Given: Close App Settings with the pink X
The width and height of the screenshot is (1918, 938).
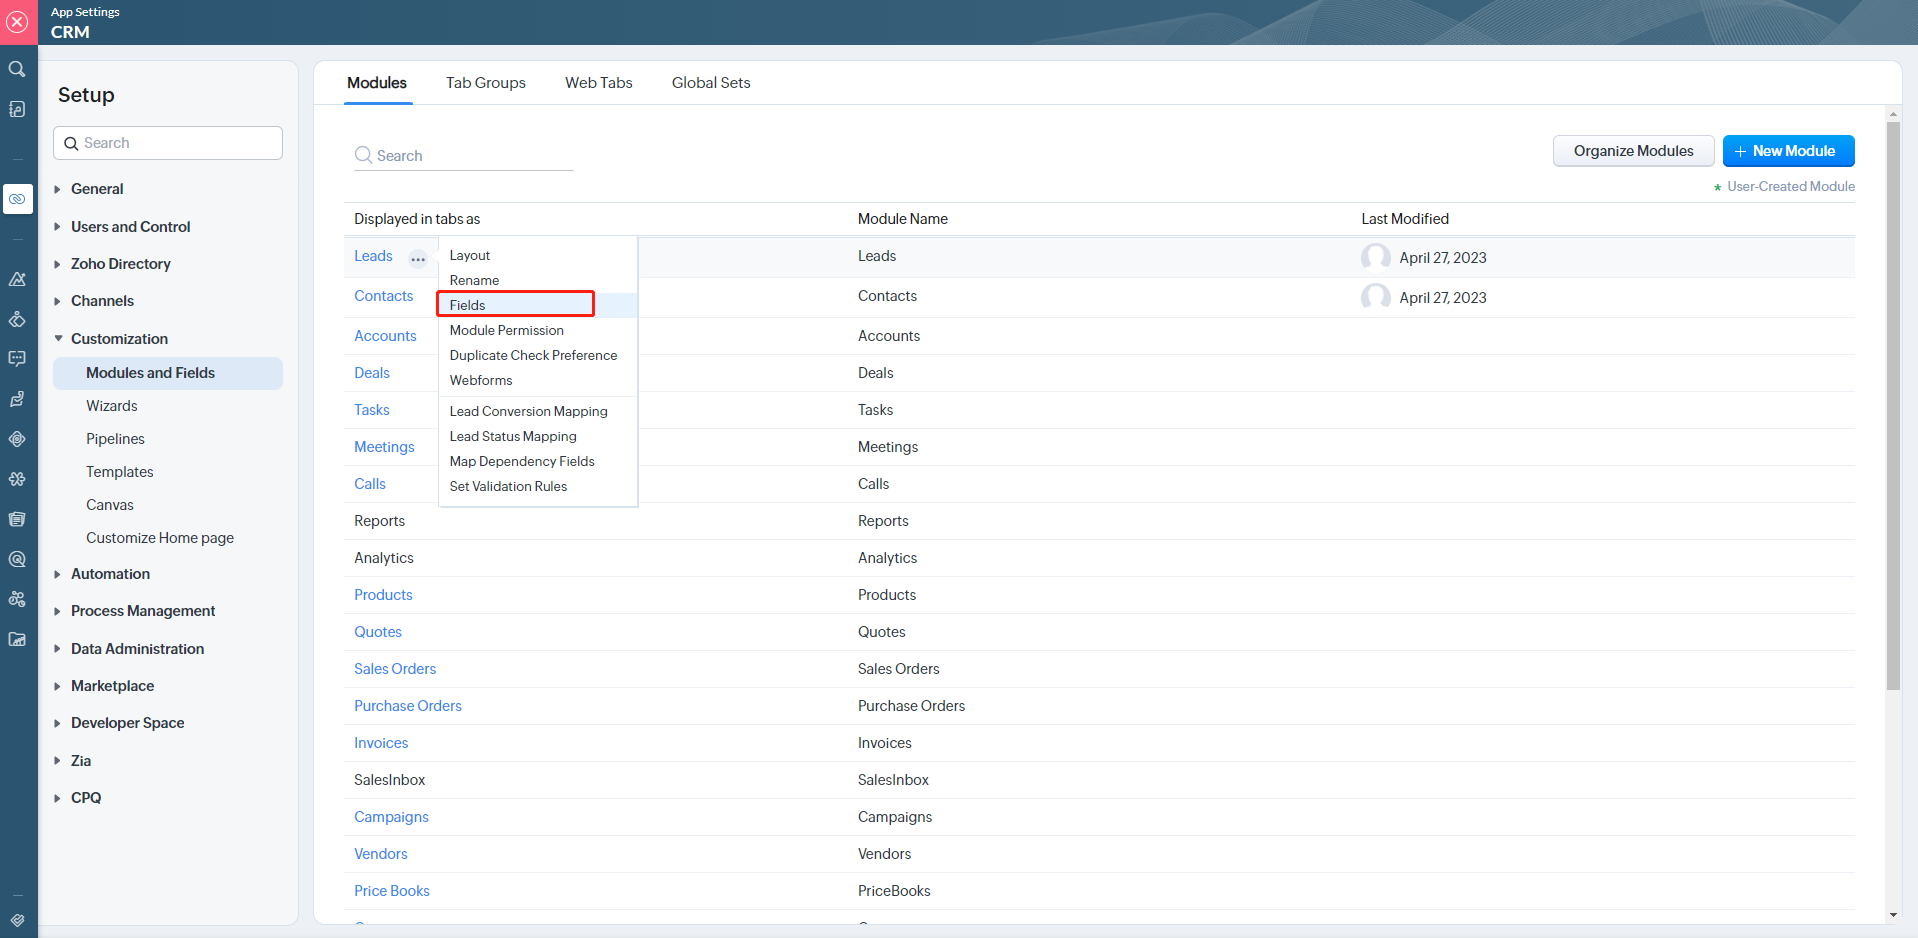Looking at the screenshot, I should pyautogui.click(x=18, y=22).
